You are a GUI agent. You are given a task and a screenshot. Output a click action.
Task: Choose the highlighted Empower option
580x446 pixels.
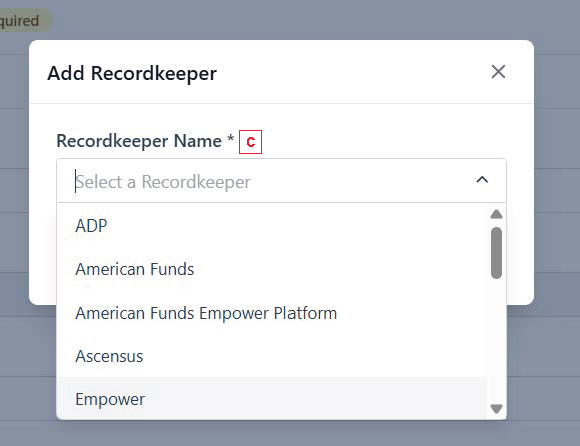pyautogui.click(x=272, y=399)
